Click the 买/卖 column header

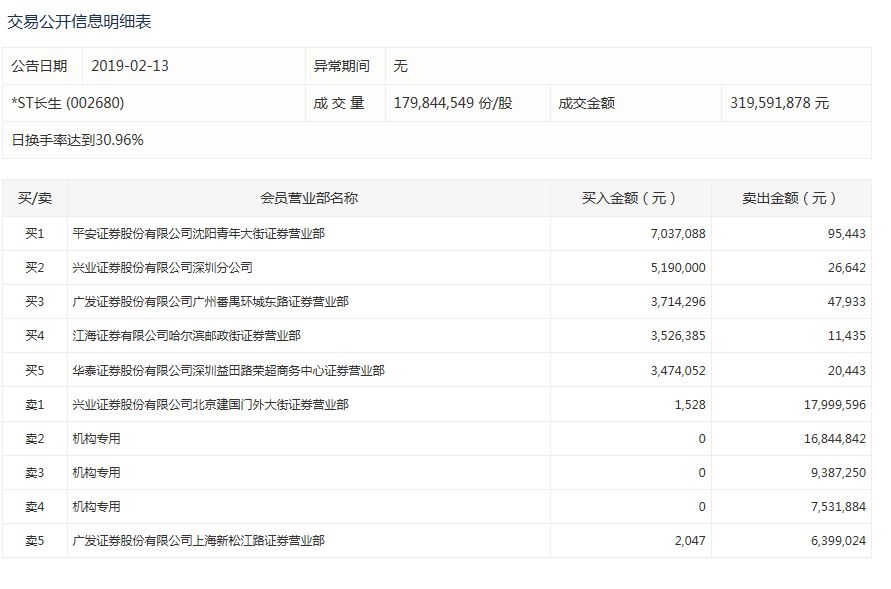coord(35,199)
